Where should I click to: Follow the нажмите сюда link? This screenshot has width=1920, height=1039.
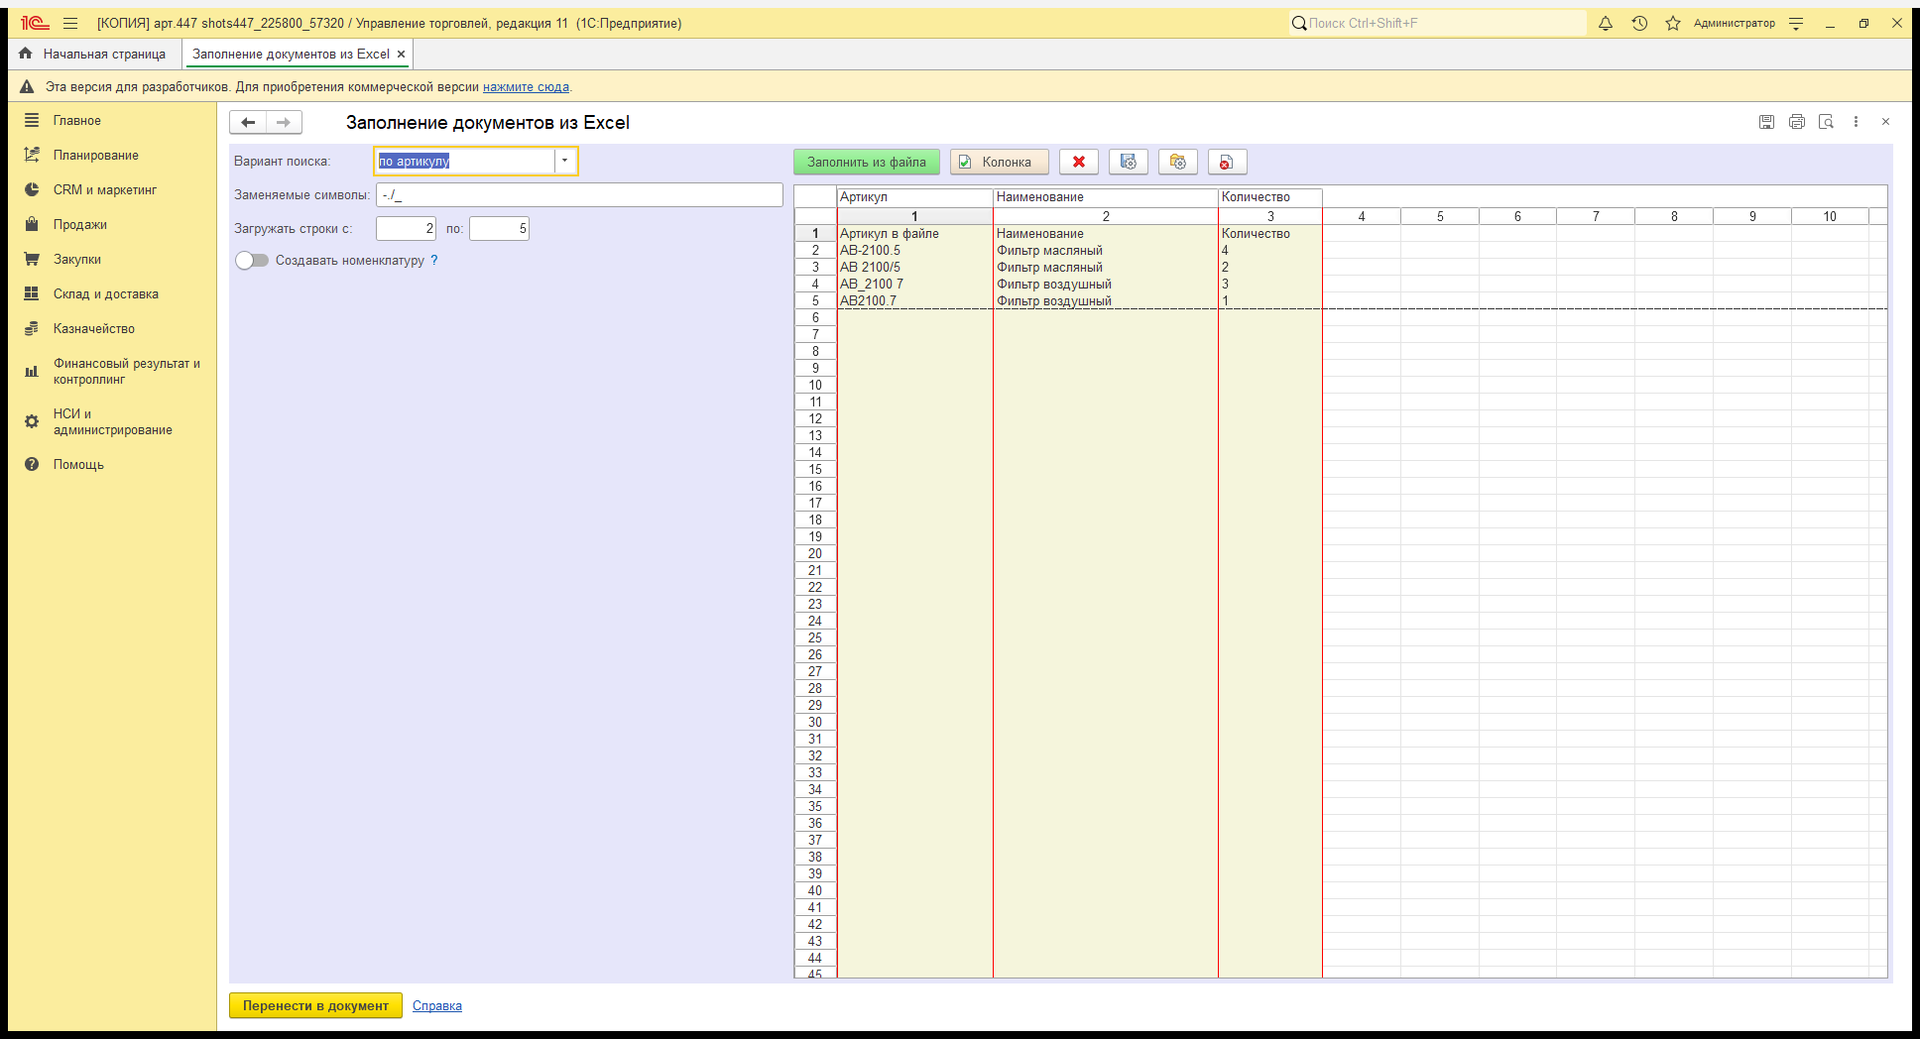tap(526, 87)
